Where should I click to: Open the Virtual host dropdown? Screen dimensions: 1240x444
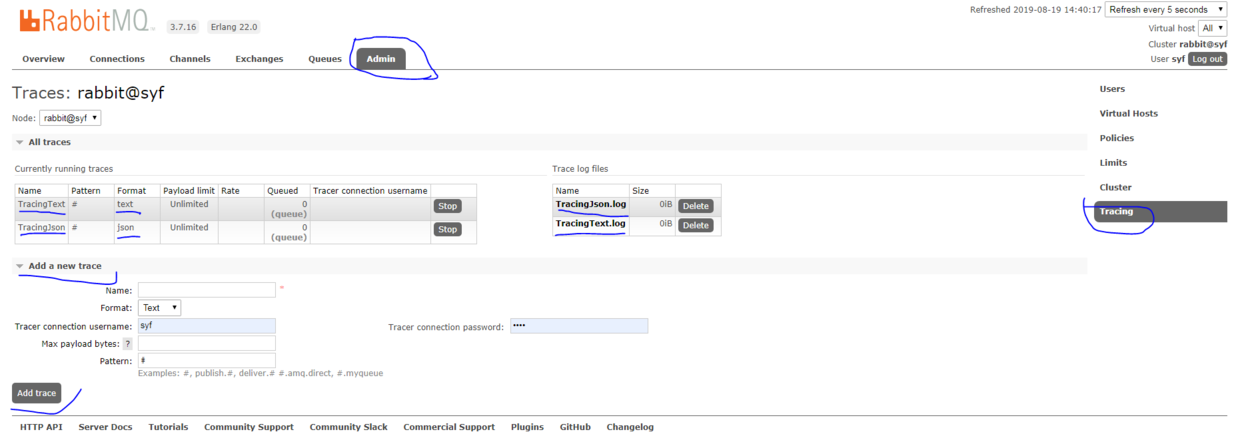[x=1213, y=28]
